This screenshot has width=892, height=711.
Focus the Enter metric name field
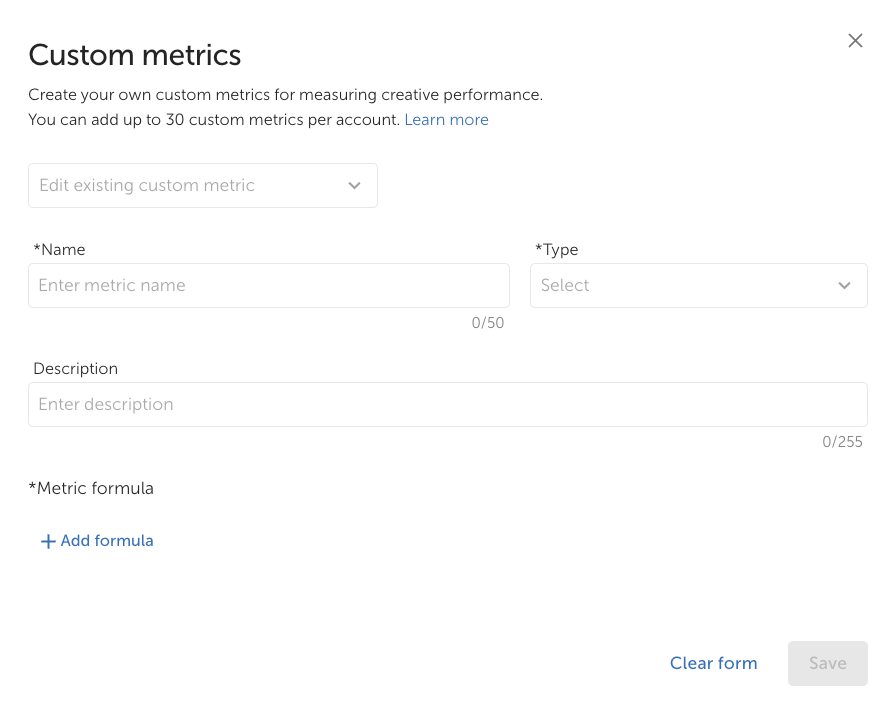(x=269, y=286)
